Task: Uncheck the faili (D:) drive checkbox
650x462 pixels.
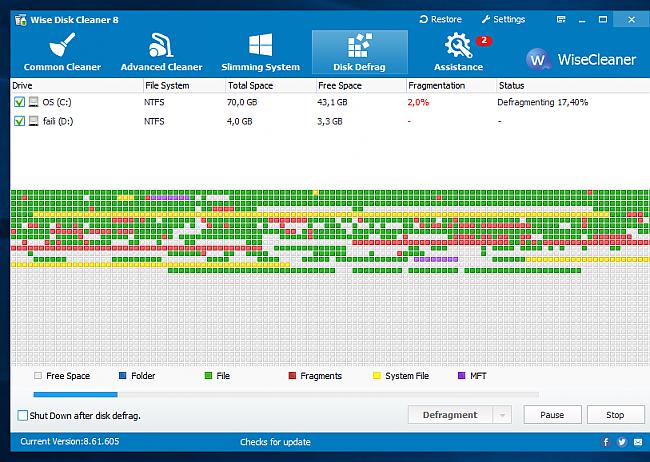Action: pos(19,121)
